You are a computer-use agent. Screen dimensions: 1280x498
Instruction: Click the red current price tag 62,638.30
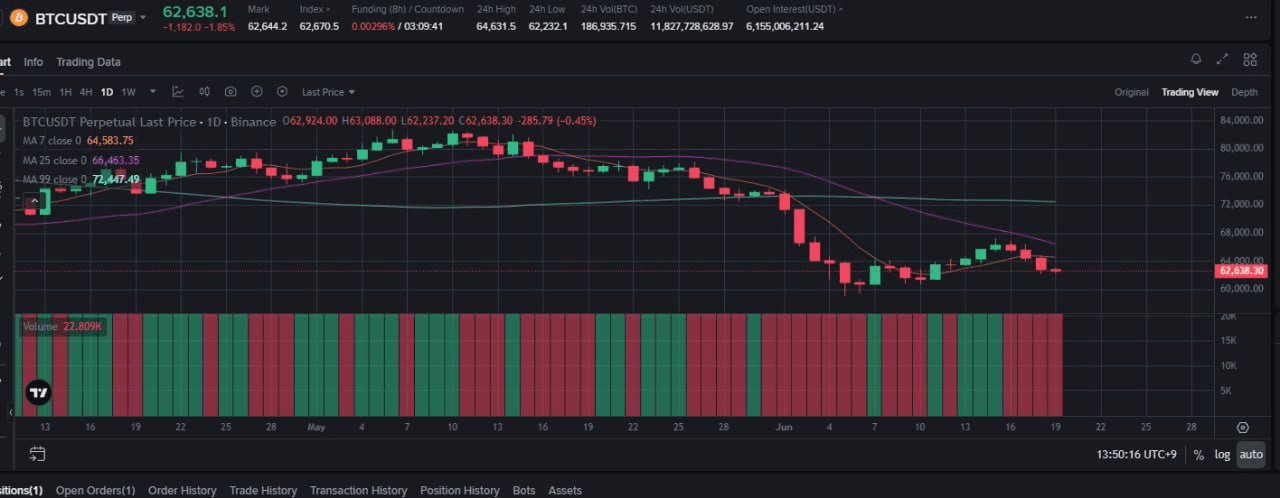(1241, 270)
